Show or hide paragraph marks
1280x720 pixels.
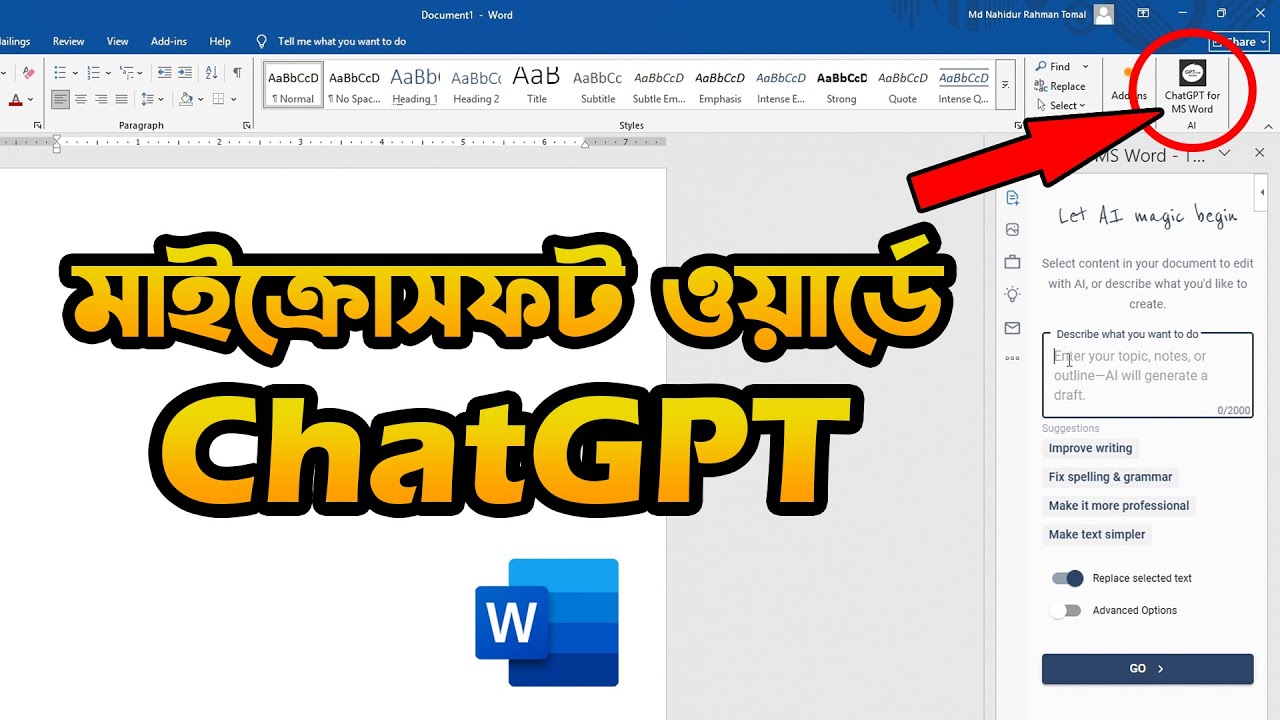[x=237, y=72]
